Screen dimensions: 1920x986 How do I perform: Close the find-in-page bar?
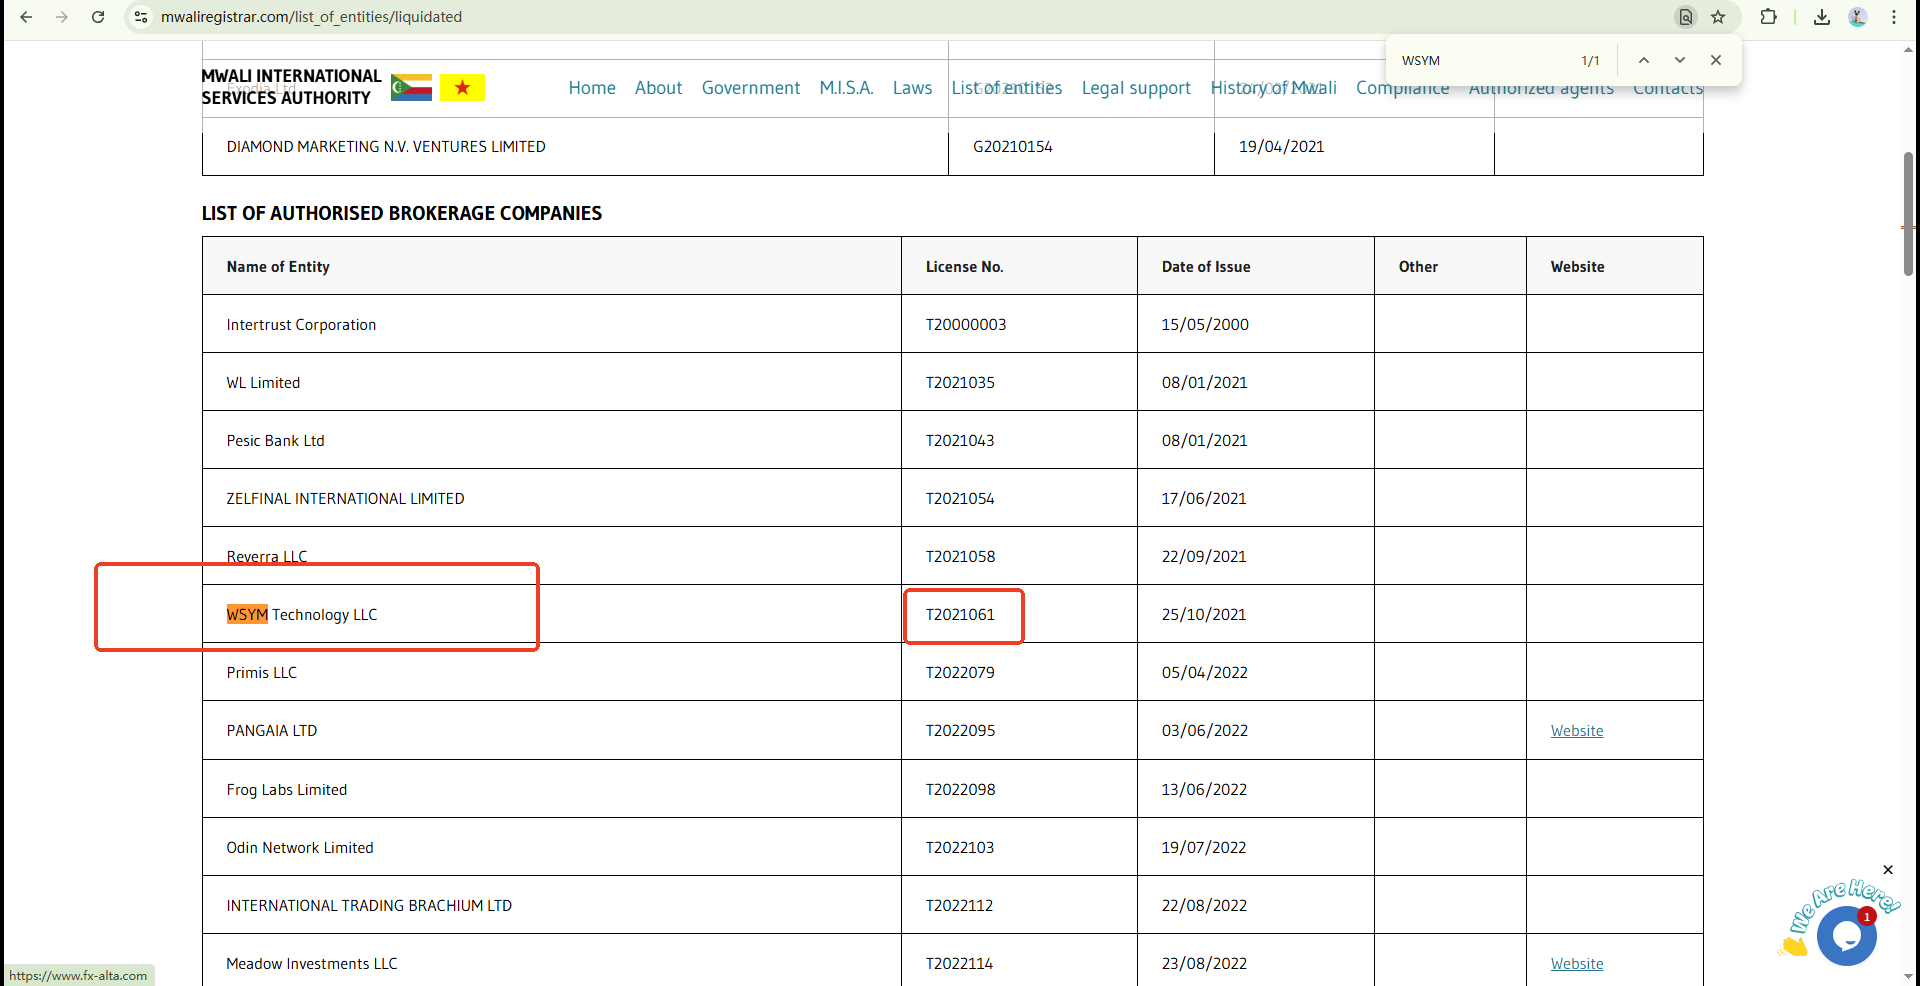(1716, 60)
